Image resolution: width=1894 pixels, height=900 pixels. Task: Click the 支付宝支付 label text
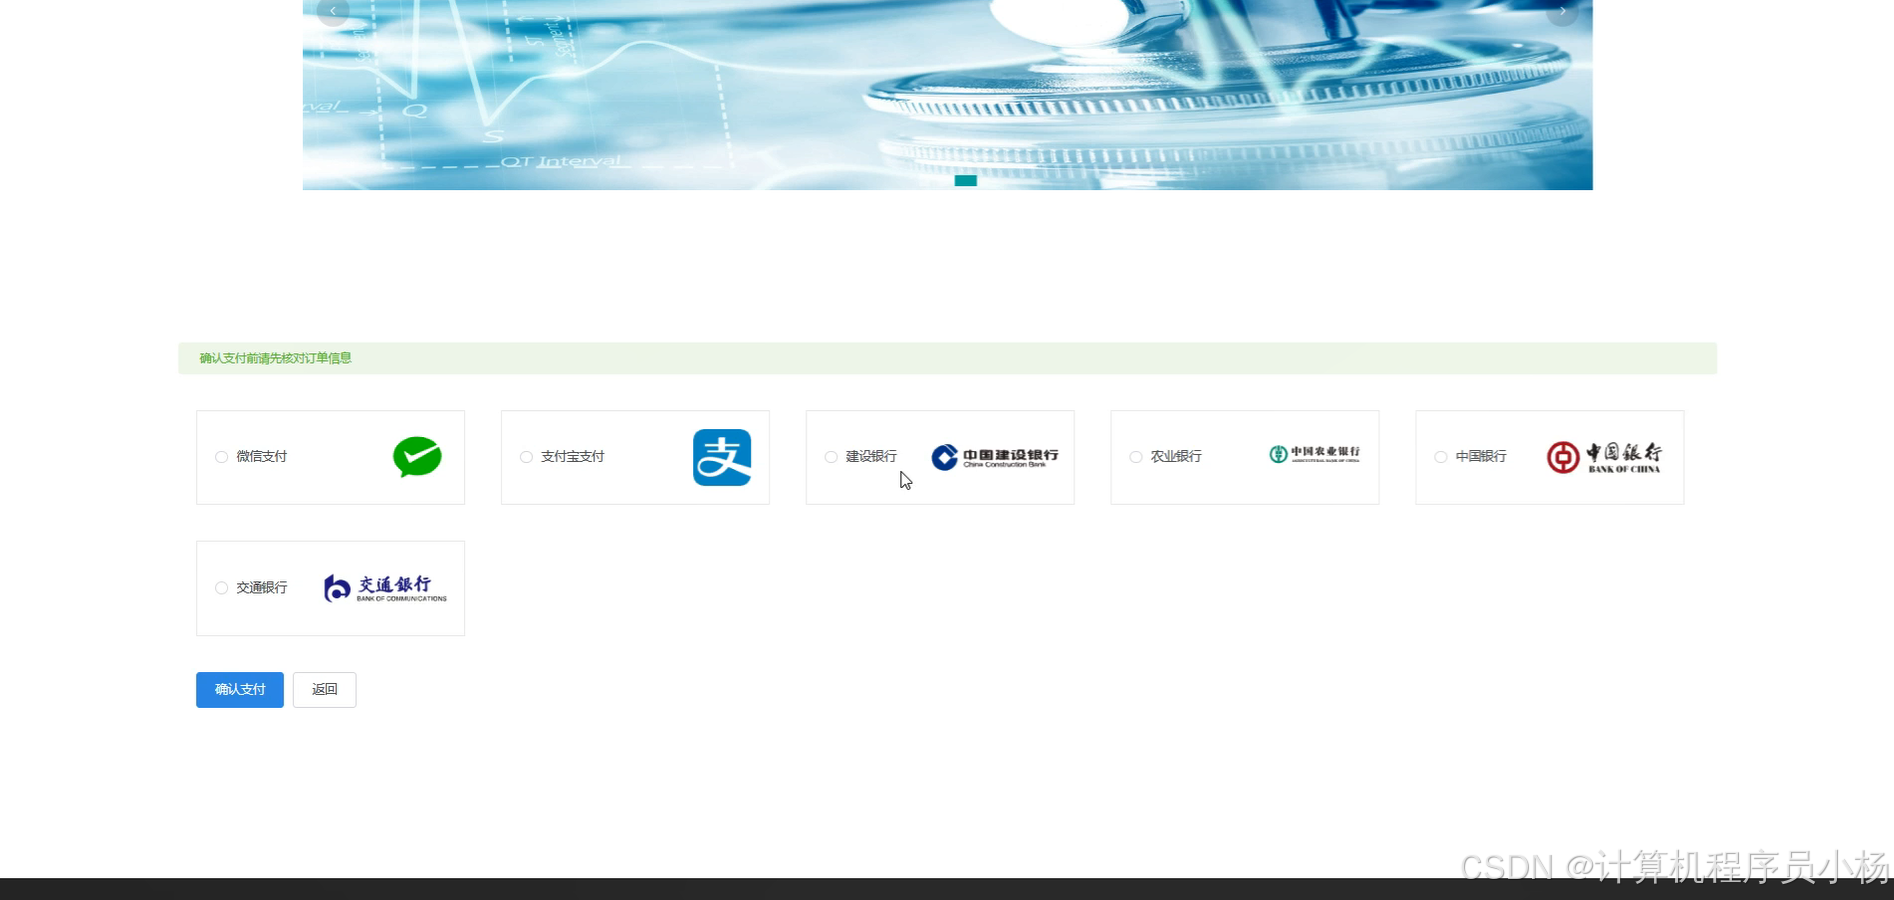[x=573, y=457]
